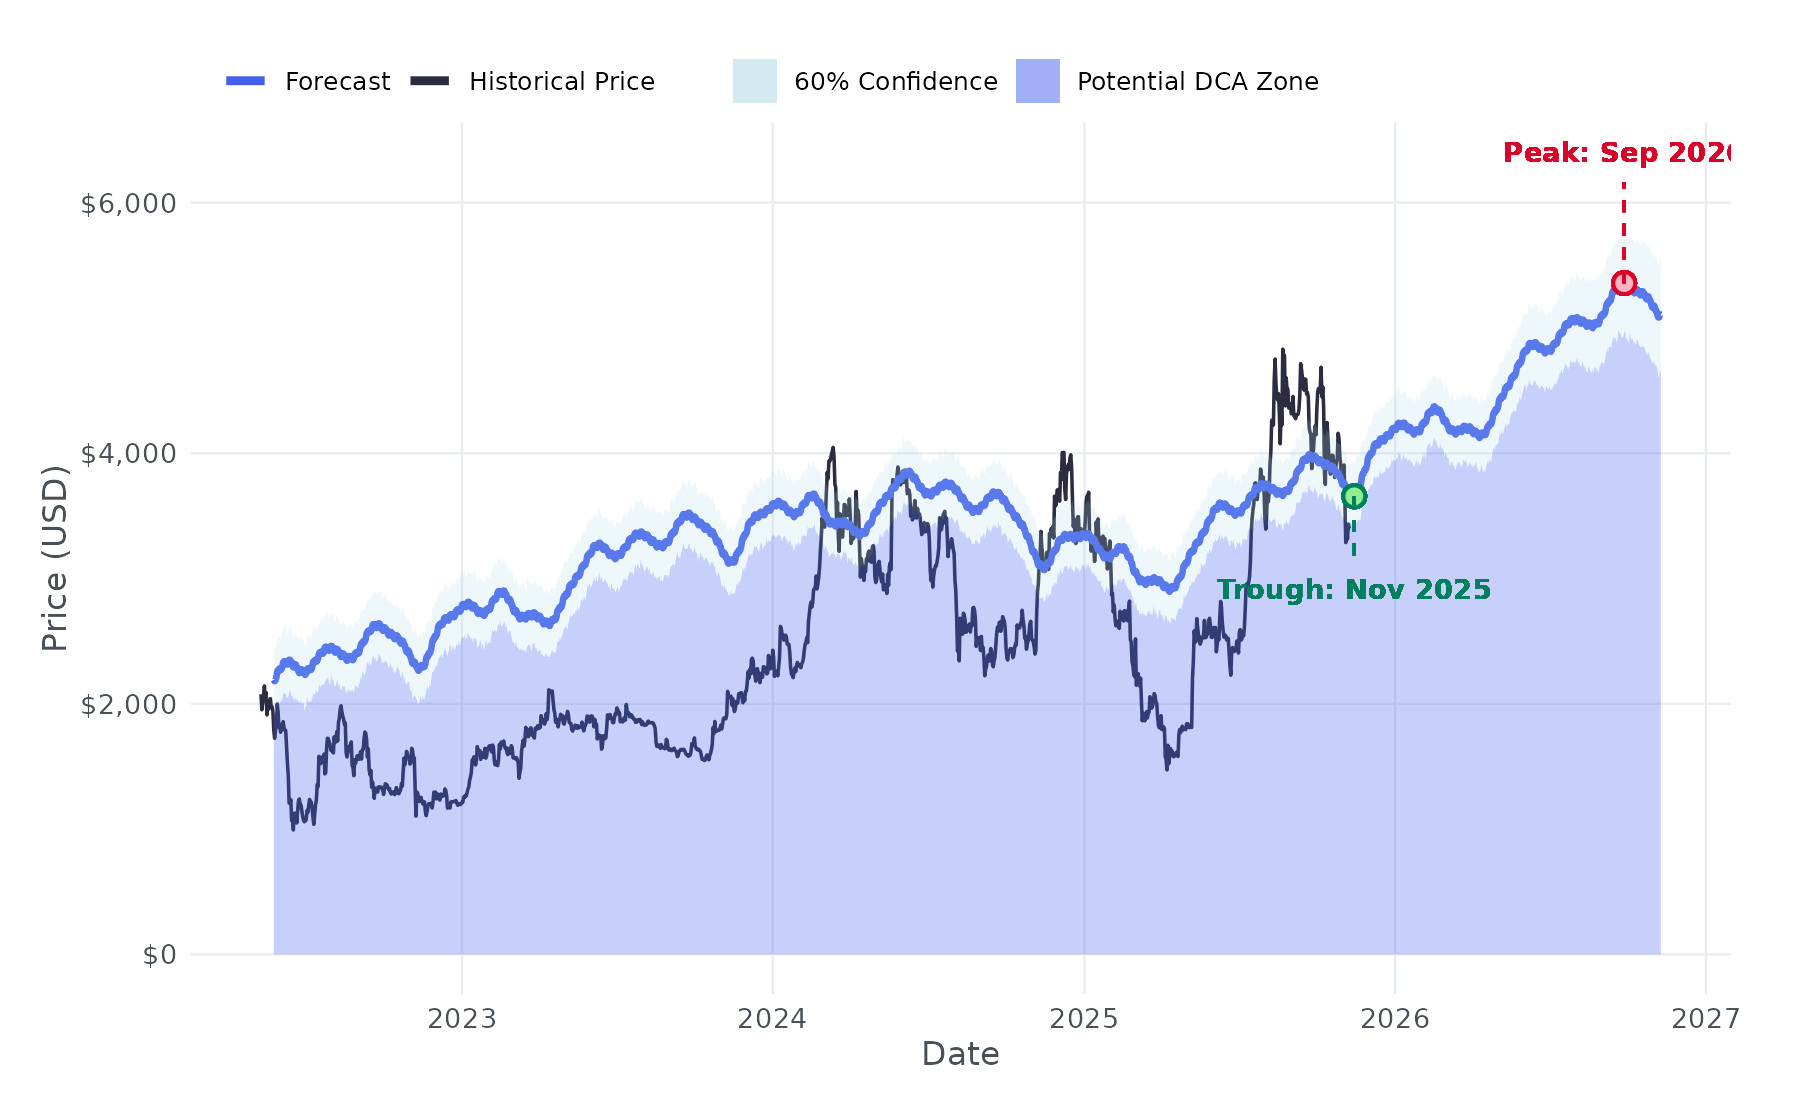Click the Potential DCA Zone color swatch

pyautogui.click(x=1038, y=81)
